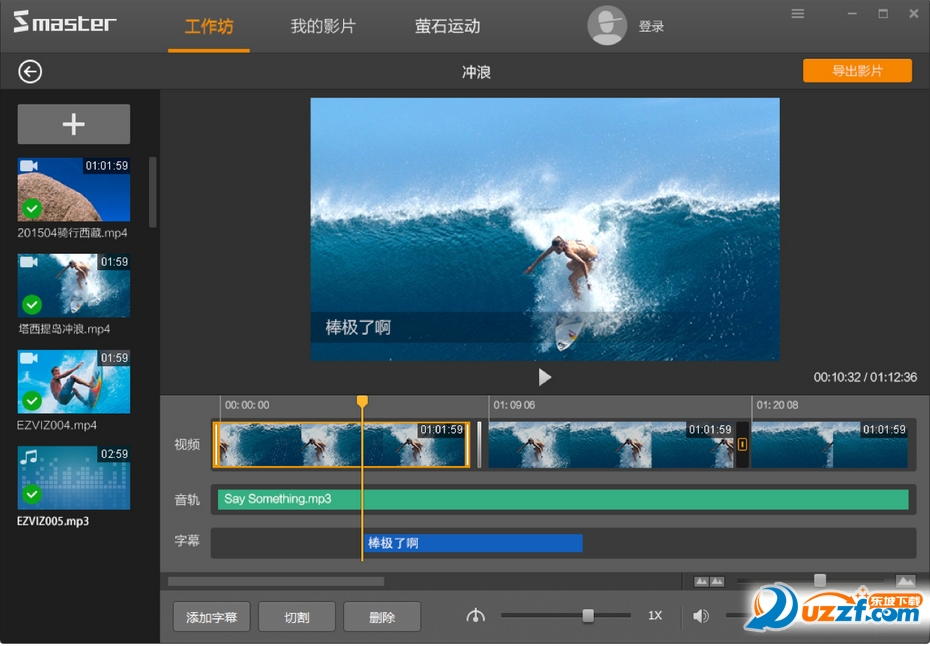Play the video preview
The width and height of the screenshot is (930, 646).
[545, 377]
